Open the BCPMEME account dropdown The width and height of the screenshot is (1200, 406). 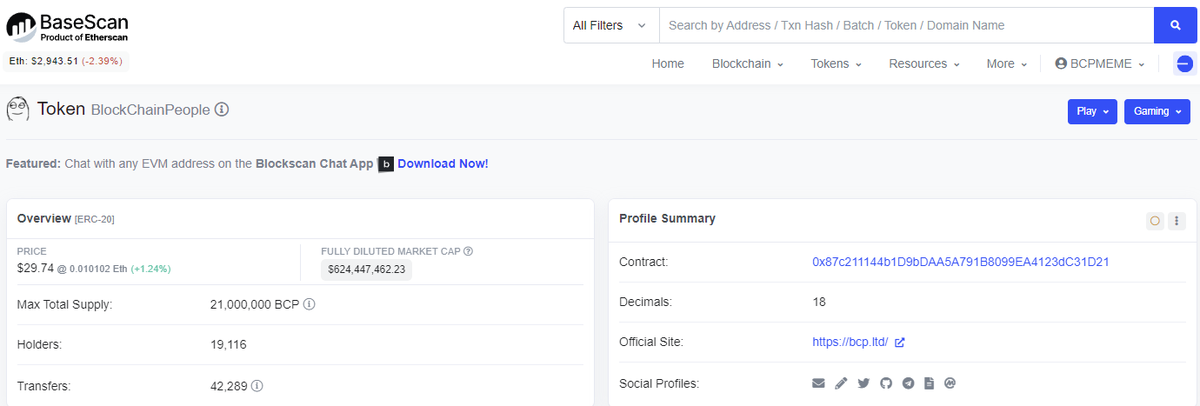pyautogui.click(x=1099, y=64)
